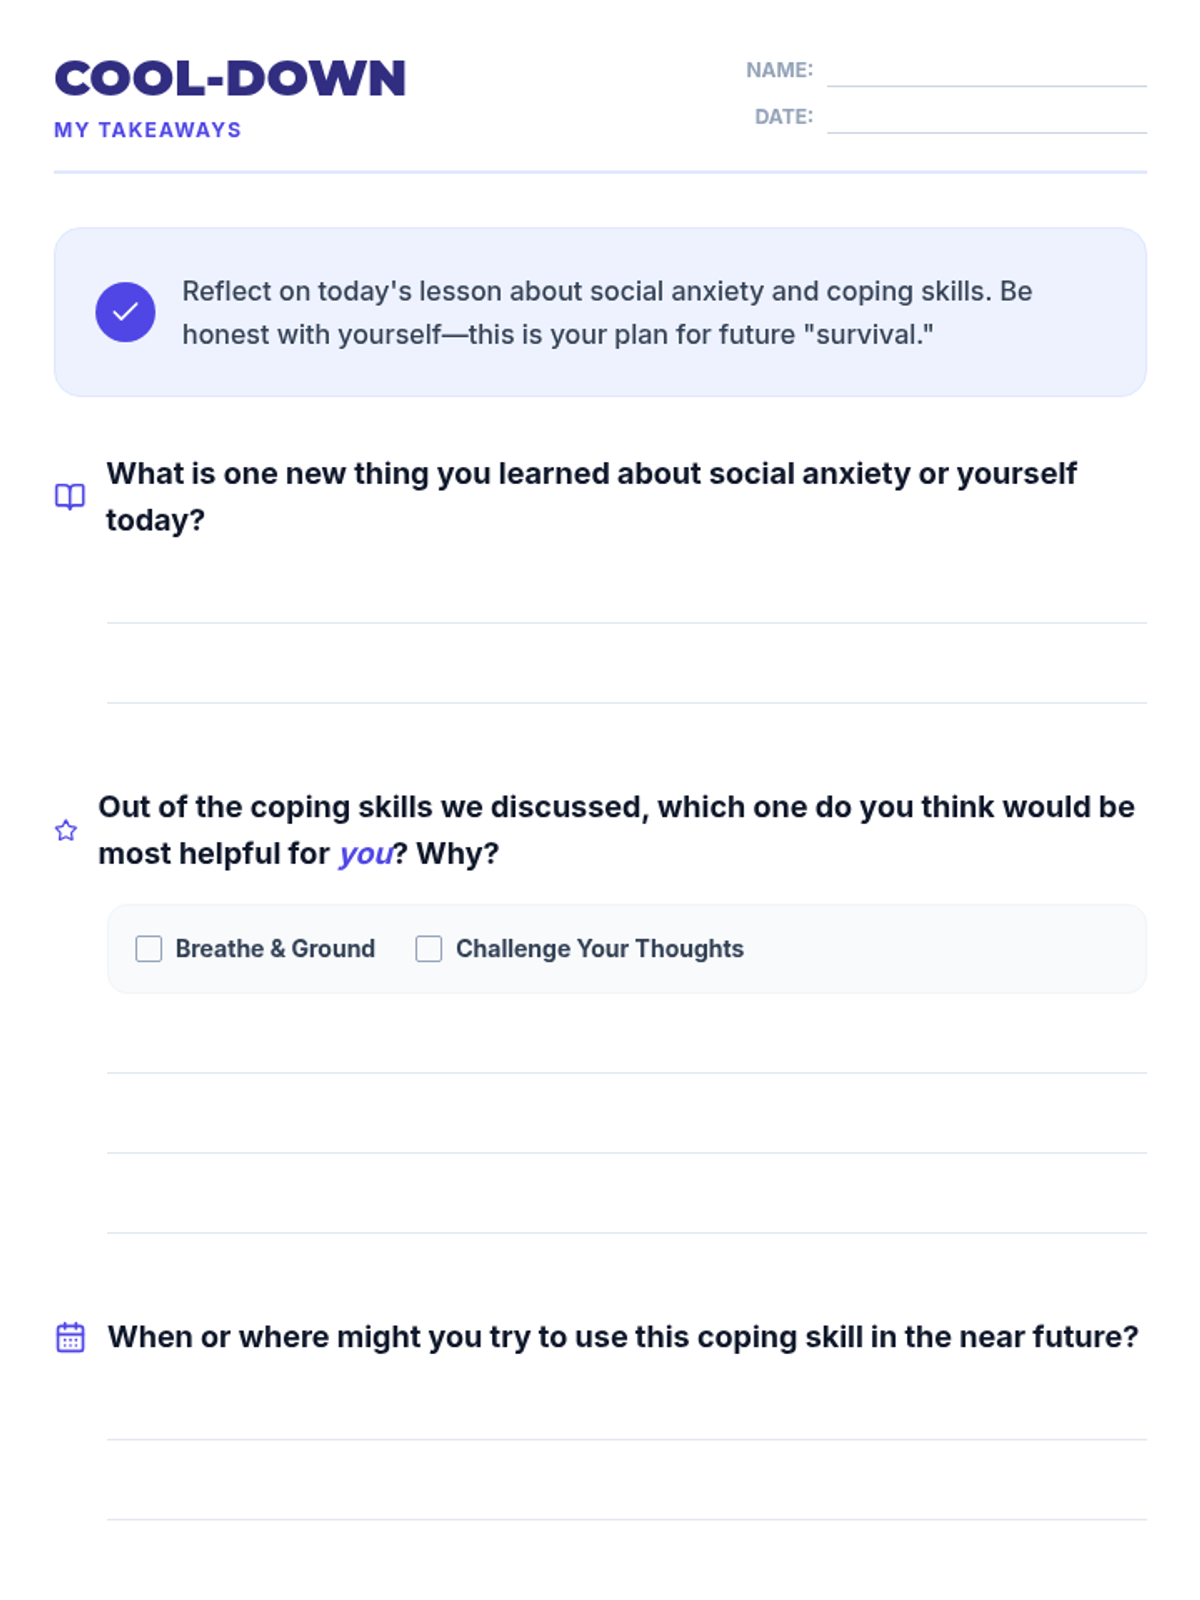Click the Breathe & Ground label
Viewport: 1200px width, 1600px height.
tap(275, 948)
